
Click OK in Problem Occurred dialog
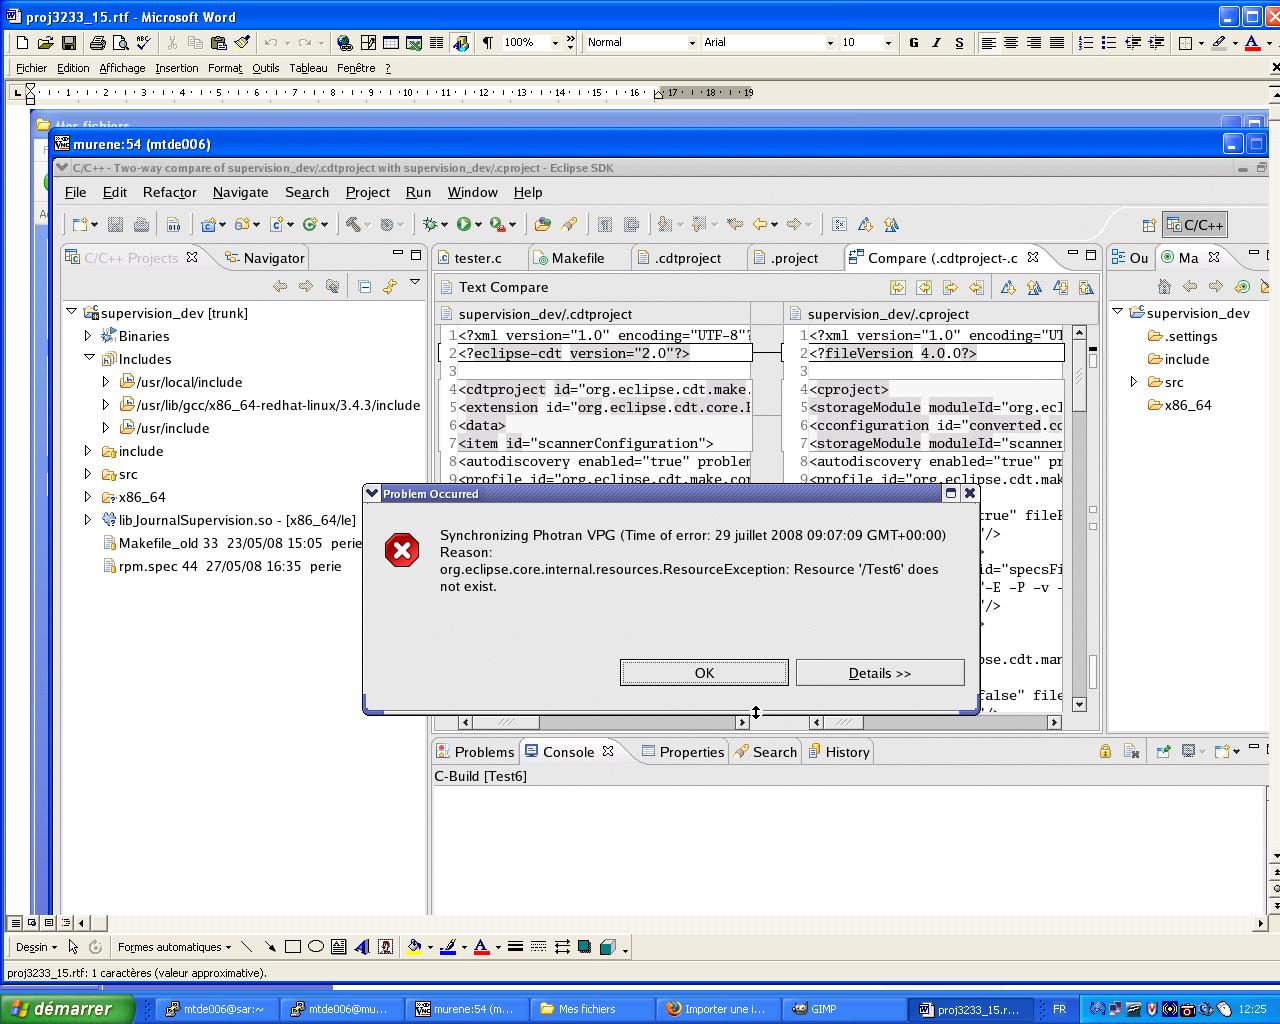(704, 673)
